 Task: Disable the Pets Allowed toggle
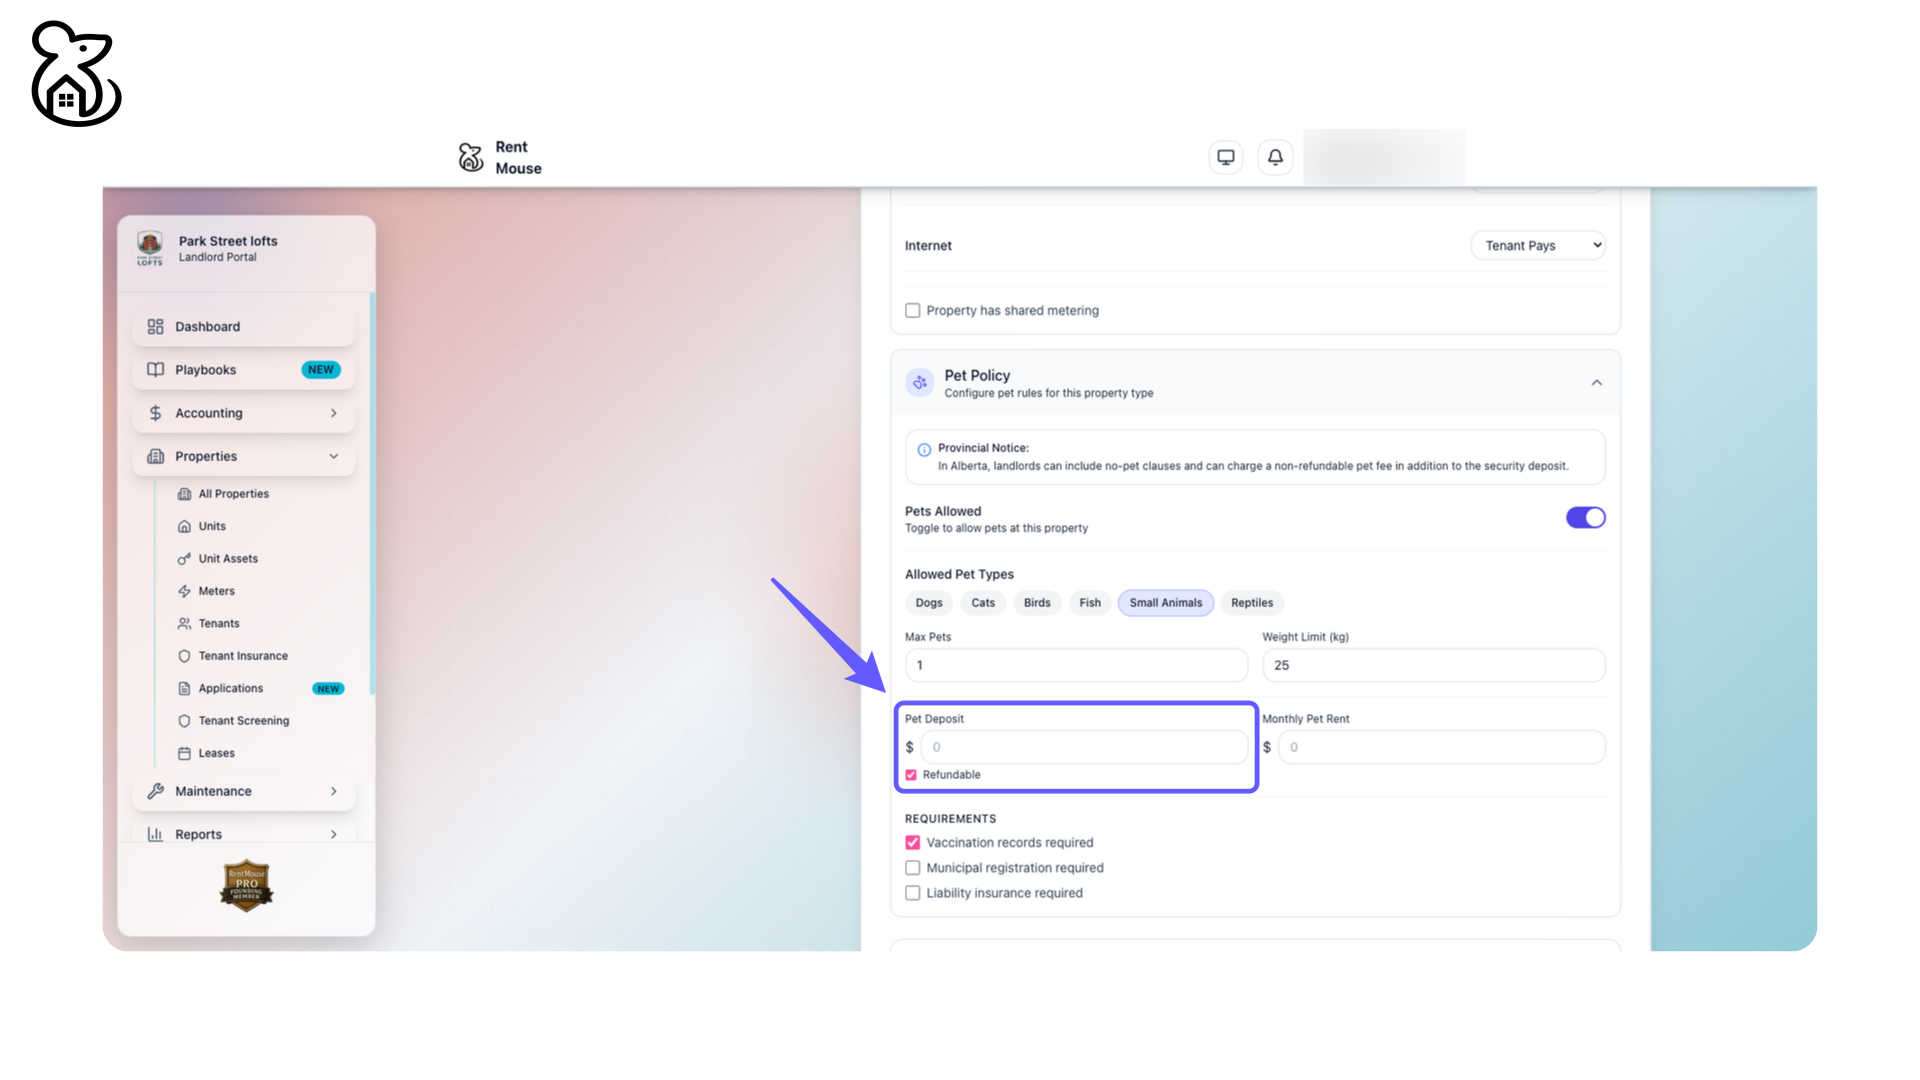pos(1585,518)
